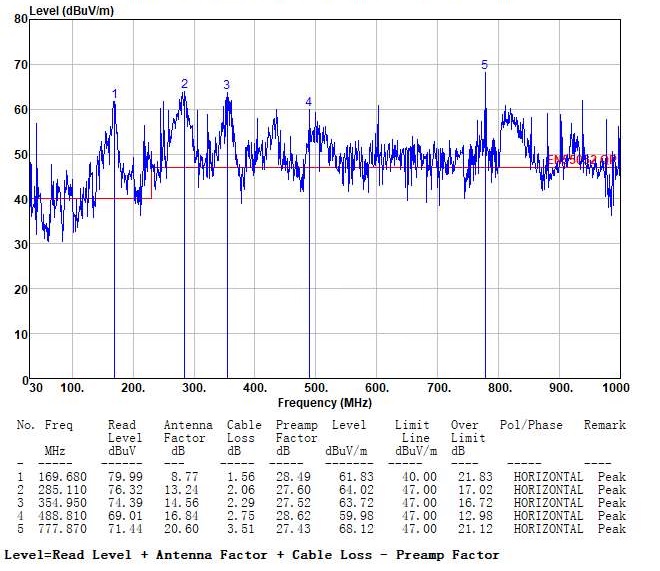Viewport: 660px width, 571px height.
Task: Click the preamp factor value 28.49
Action: pyautogui.click(x=293, y=477)
